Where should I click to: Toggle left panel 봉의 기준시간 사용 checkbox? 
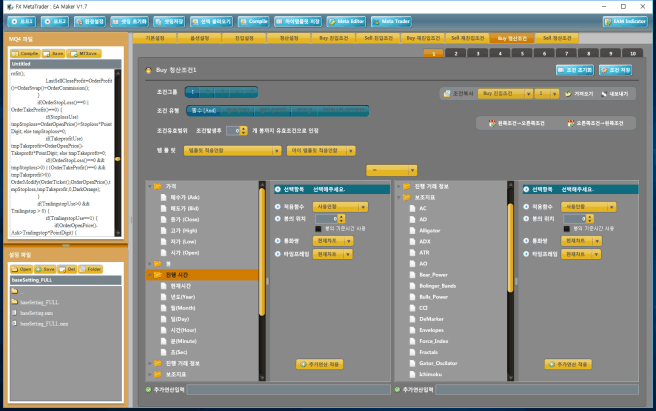point(319,228)
